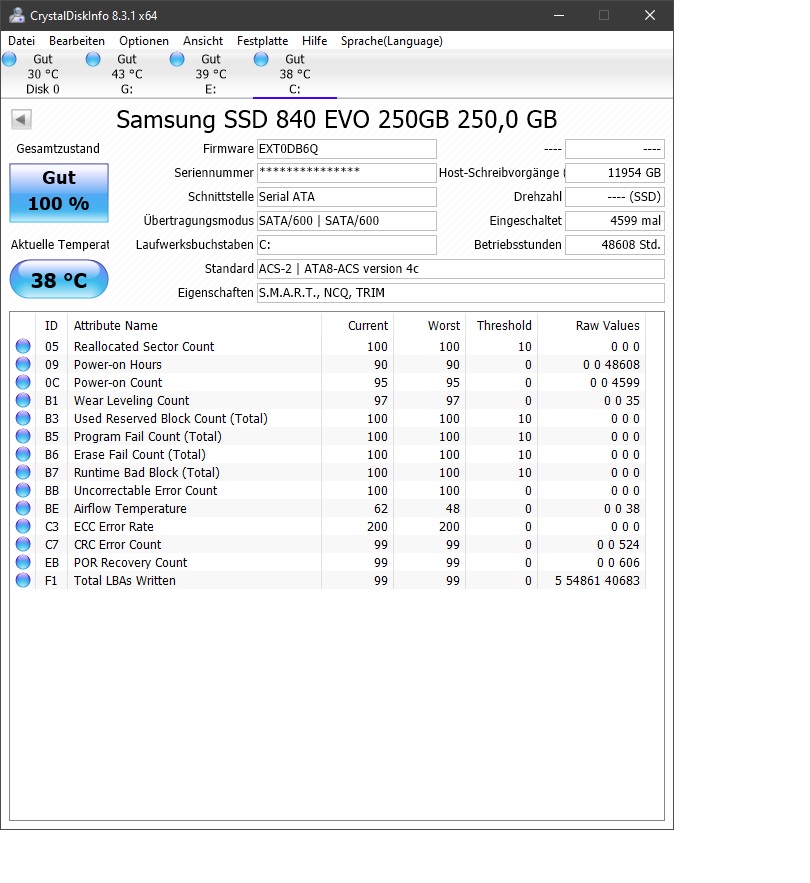The width and height of the screenshot is (810, 883).
Task: Click the Drehzahl value ---- (SSD)
Action: [x=615, y=197]
